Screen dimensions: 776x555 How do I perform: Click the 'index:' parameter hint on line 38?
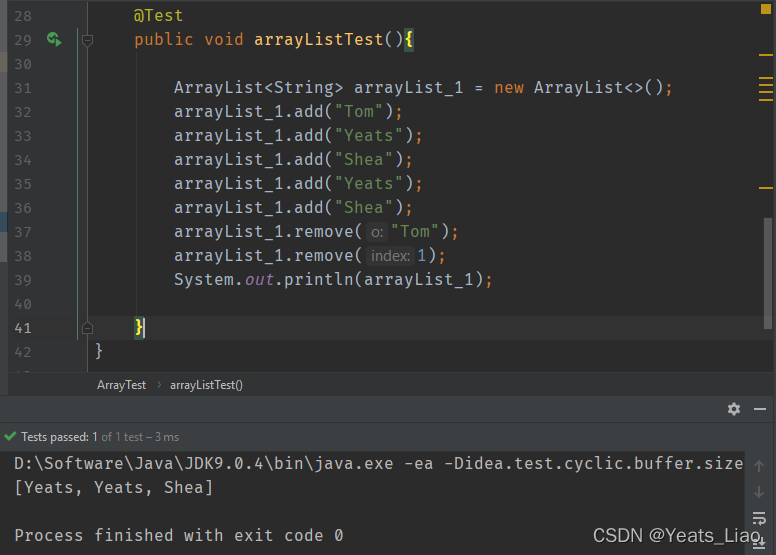click(390, 256)
